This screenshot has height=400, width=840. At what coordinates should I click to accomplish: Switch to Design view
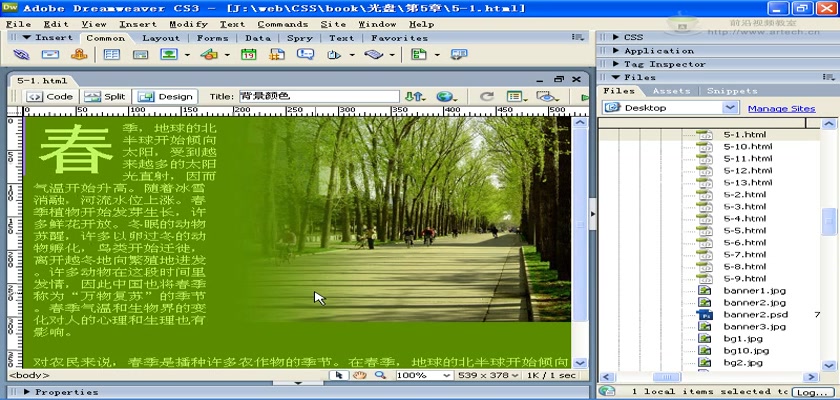pos(165,97)
